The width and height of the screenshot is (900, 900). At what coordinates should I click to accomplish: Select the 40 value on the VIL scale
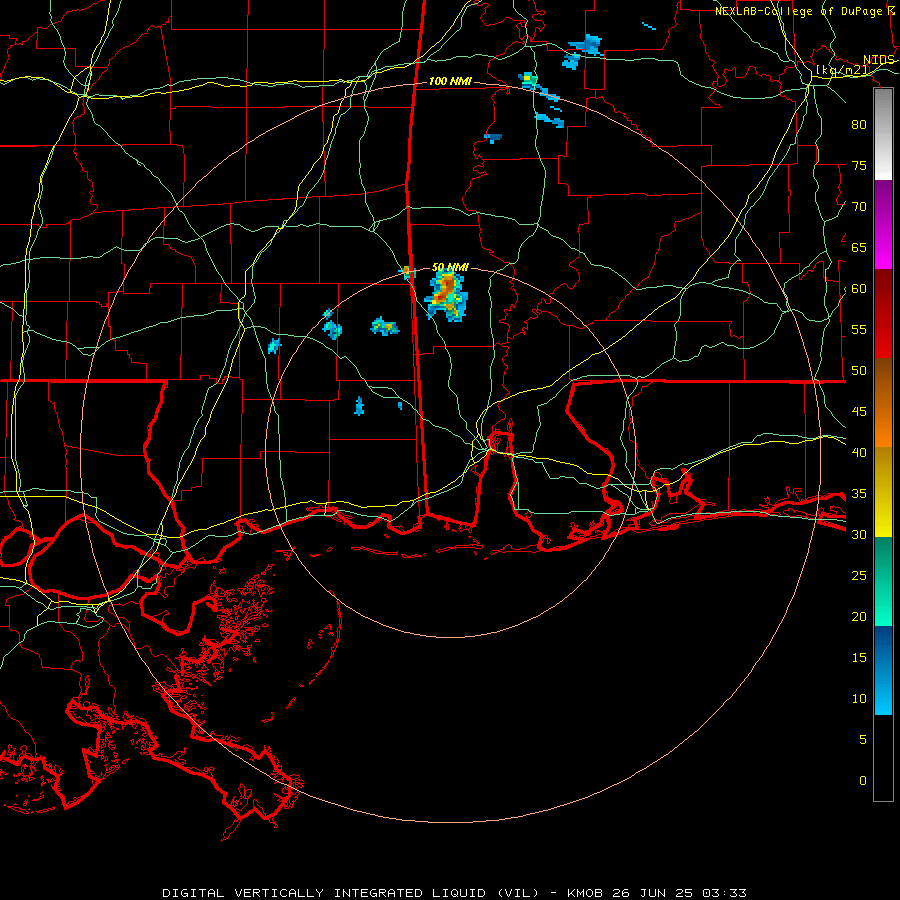pyautogui.click(x=859, y=453)
